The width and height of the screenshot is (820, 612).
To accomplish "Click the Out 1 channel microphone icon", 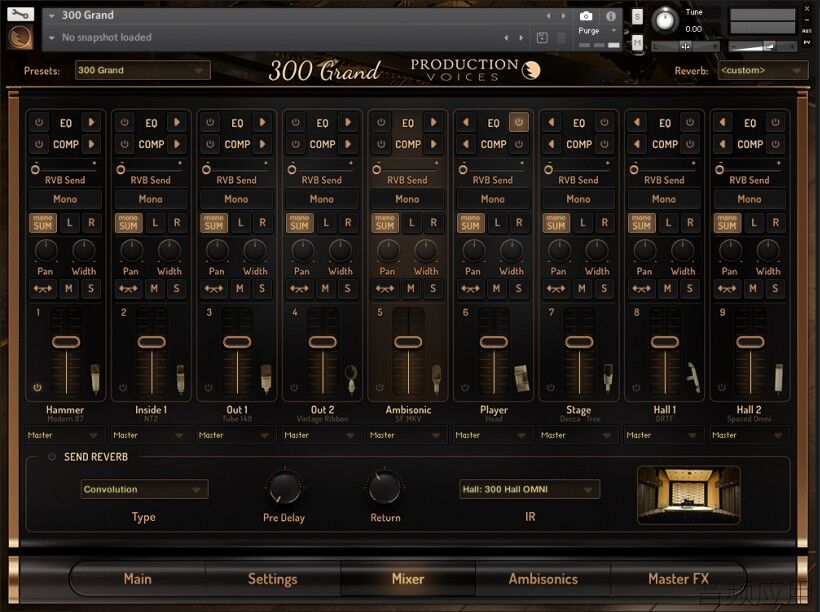I will coord(266,378).
